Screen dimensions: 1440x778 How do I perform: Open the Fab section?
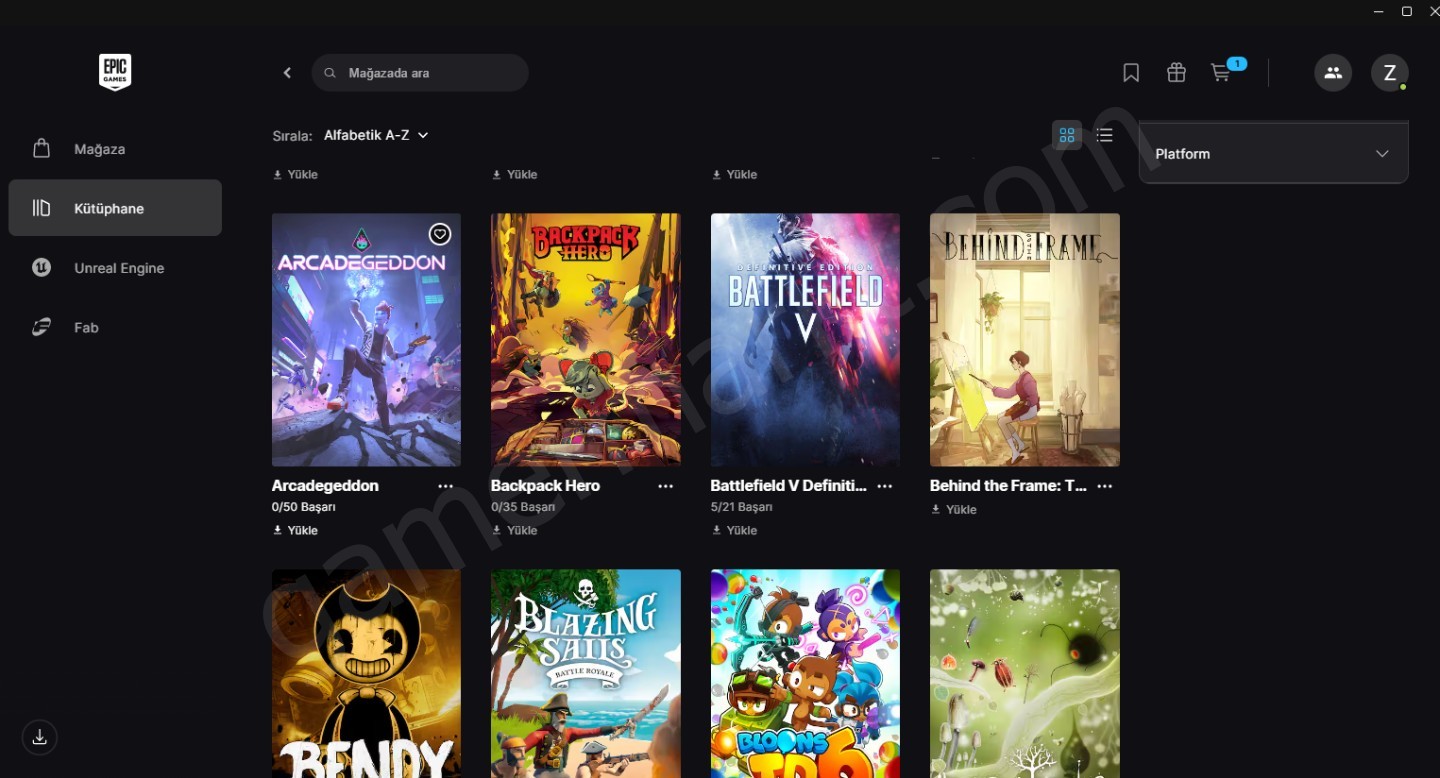[115, 327]
